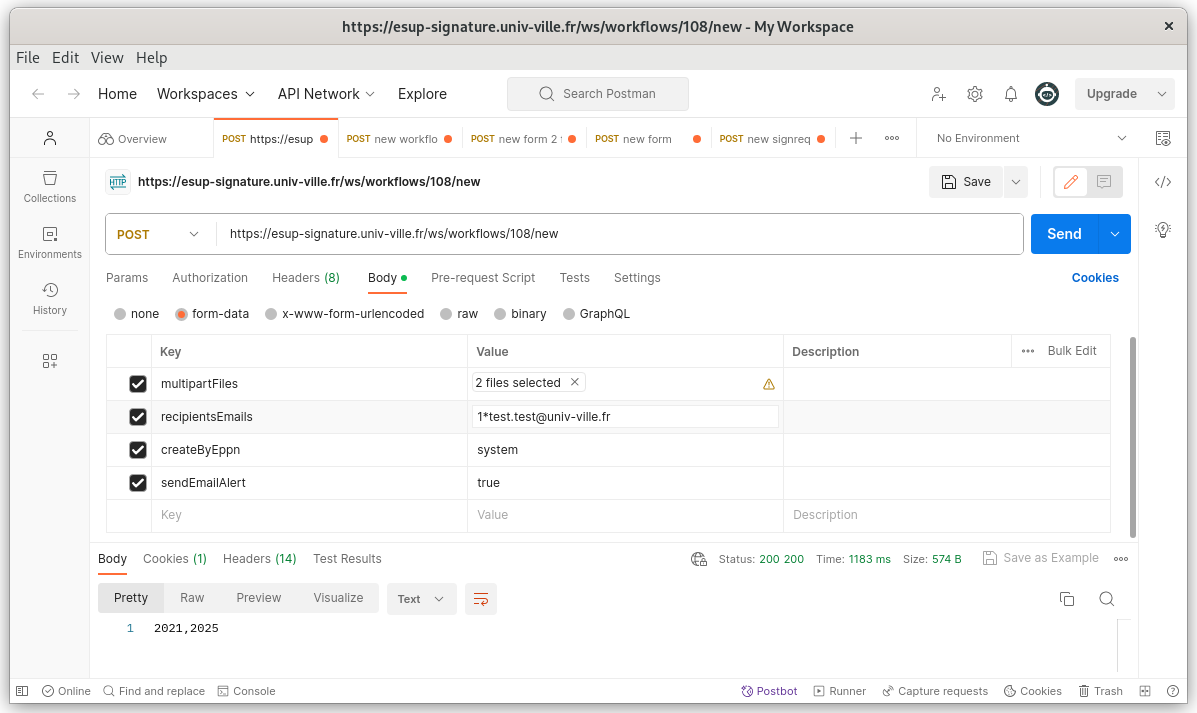The image size is (1197, 713).
Task: Open History in the sidebar
Action: tap(49, 298)
